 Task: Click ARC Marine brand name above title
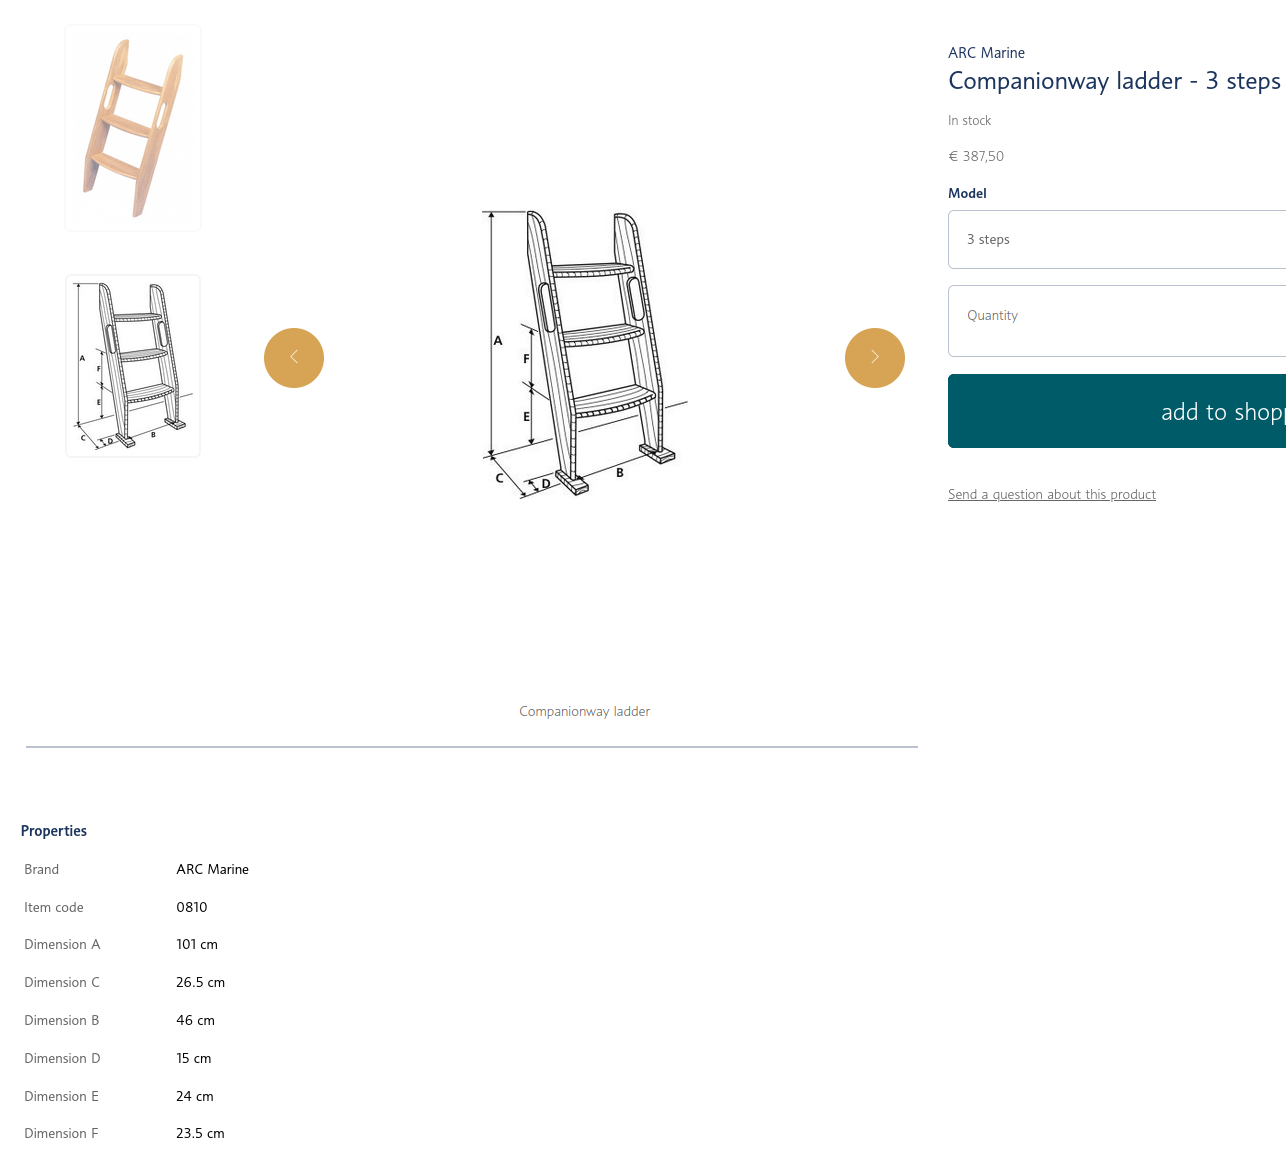986,53
